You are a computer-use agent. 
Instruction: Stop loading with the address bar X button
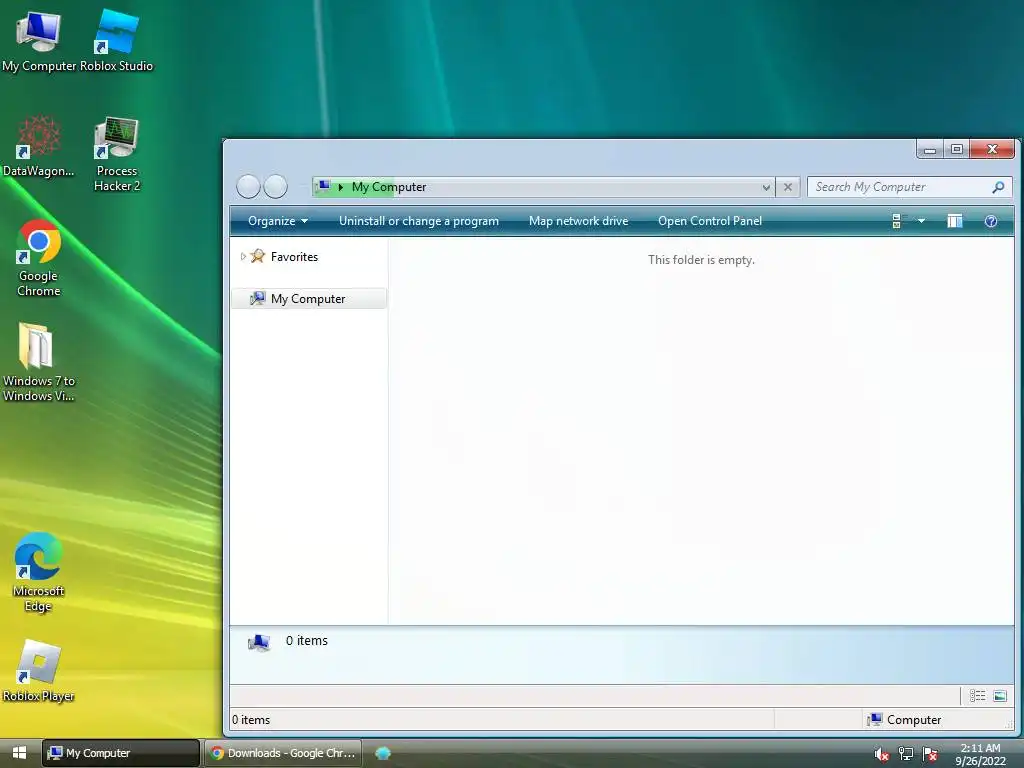pos(788,187)
